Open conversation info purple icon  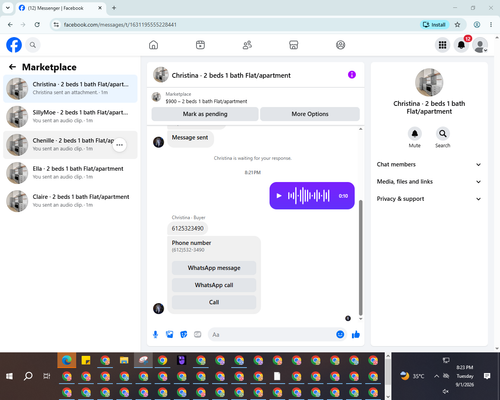coord(352,75)
